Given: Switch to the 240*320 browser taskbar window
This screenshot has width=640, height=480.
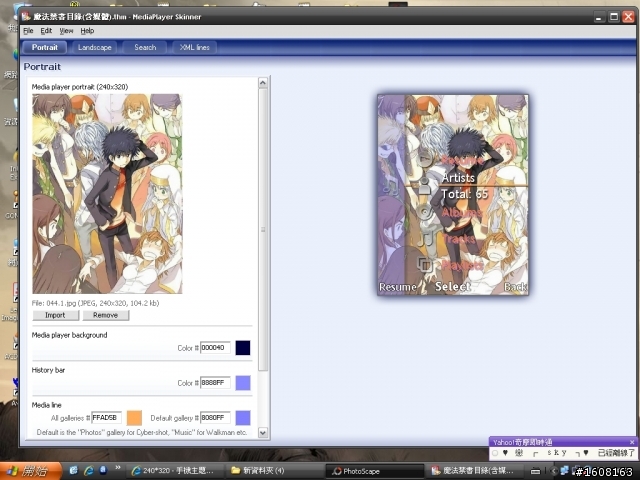Looking at the screenshot, I should pyautogui.click(x=175, y=471).
